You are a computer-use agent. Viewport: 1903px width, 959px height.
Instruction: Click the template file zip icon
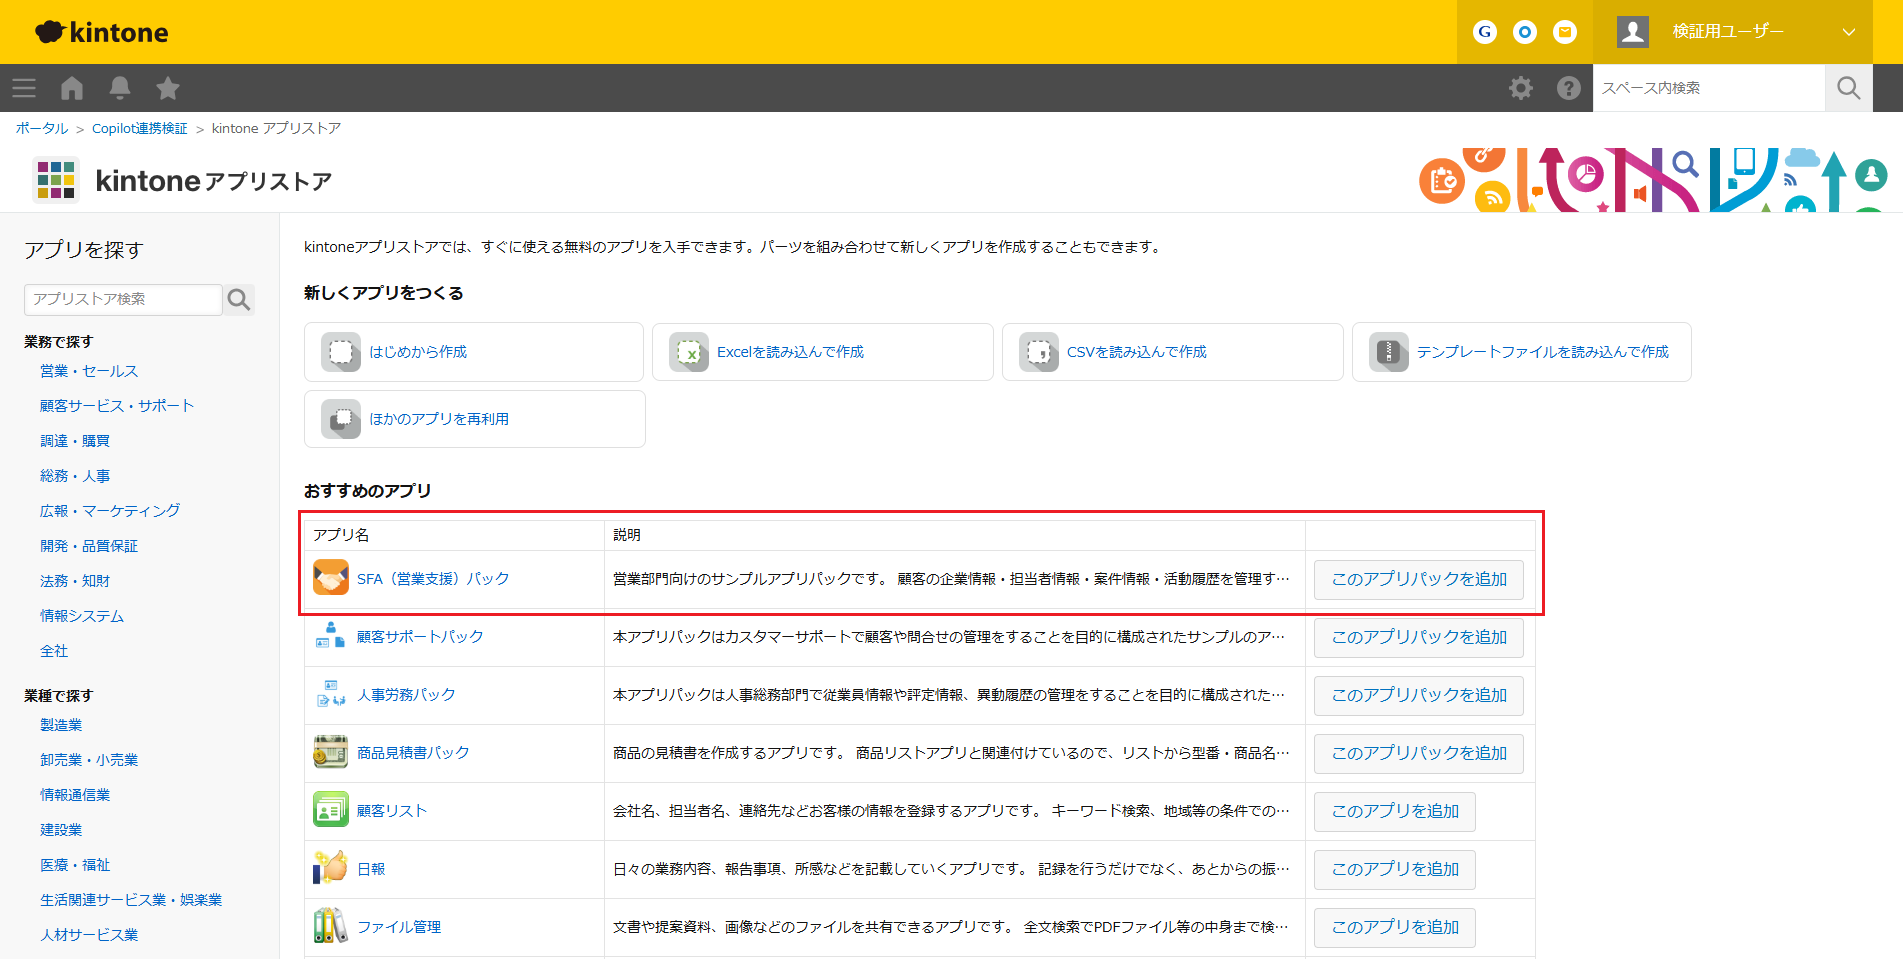click(x=1389, y=352)
